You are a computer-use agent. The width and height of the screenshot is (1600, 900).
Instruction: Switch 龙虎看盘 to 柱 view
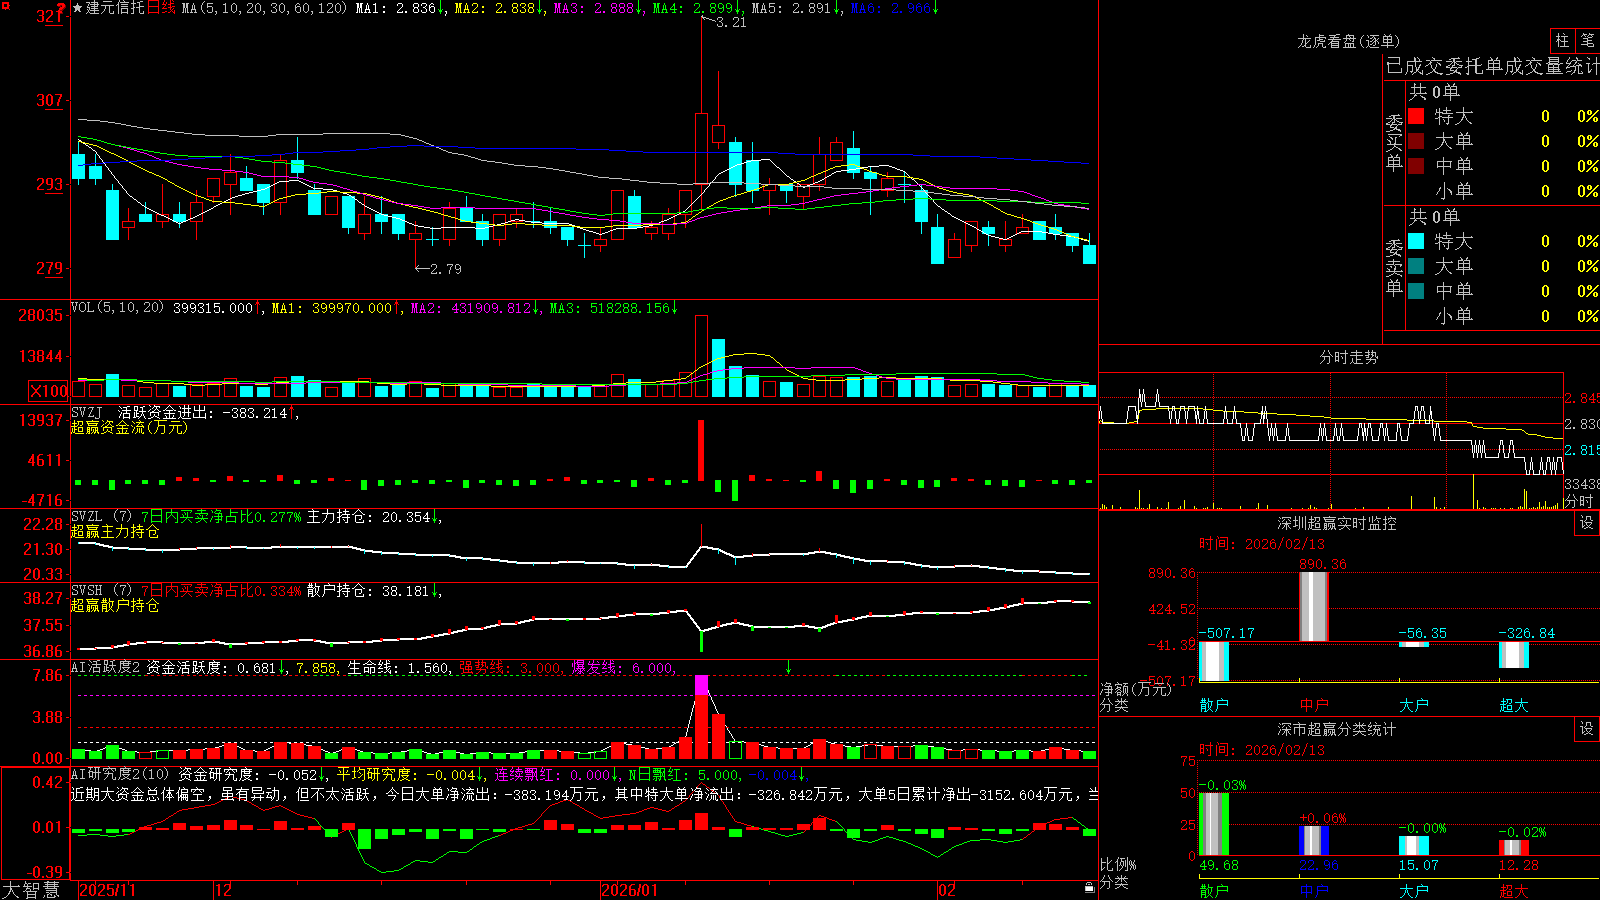click(x=1562, y=40)
